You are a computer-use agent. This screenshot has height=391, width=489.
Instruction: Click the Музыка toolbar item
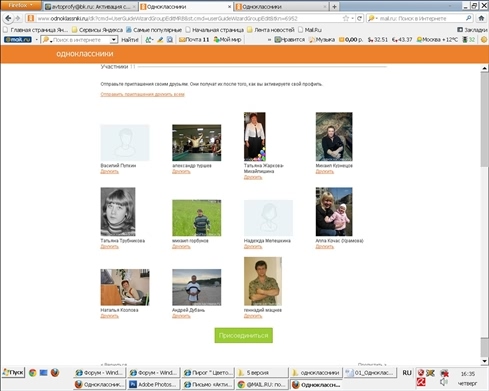322,40
